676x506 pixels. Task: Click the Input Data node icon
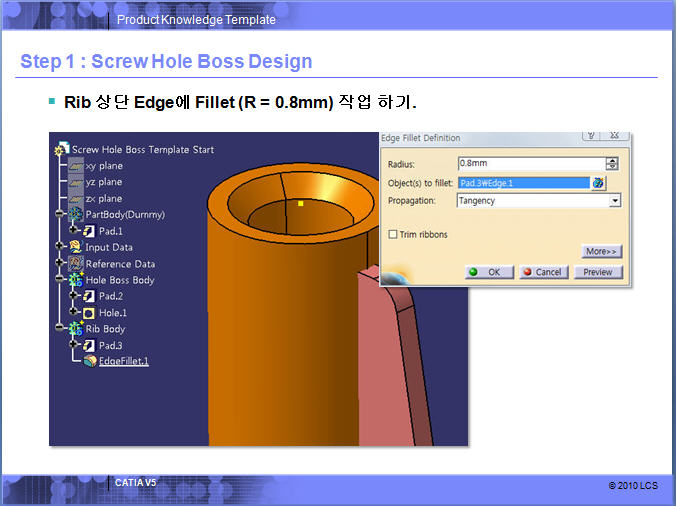[x=76, y=247]
